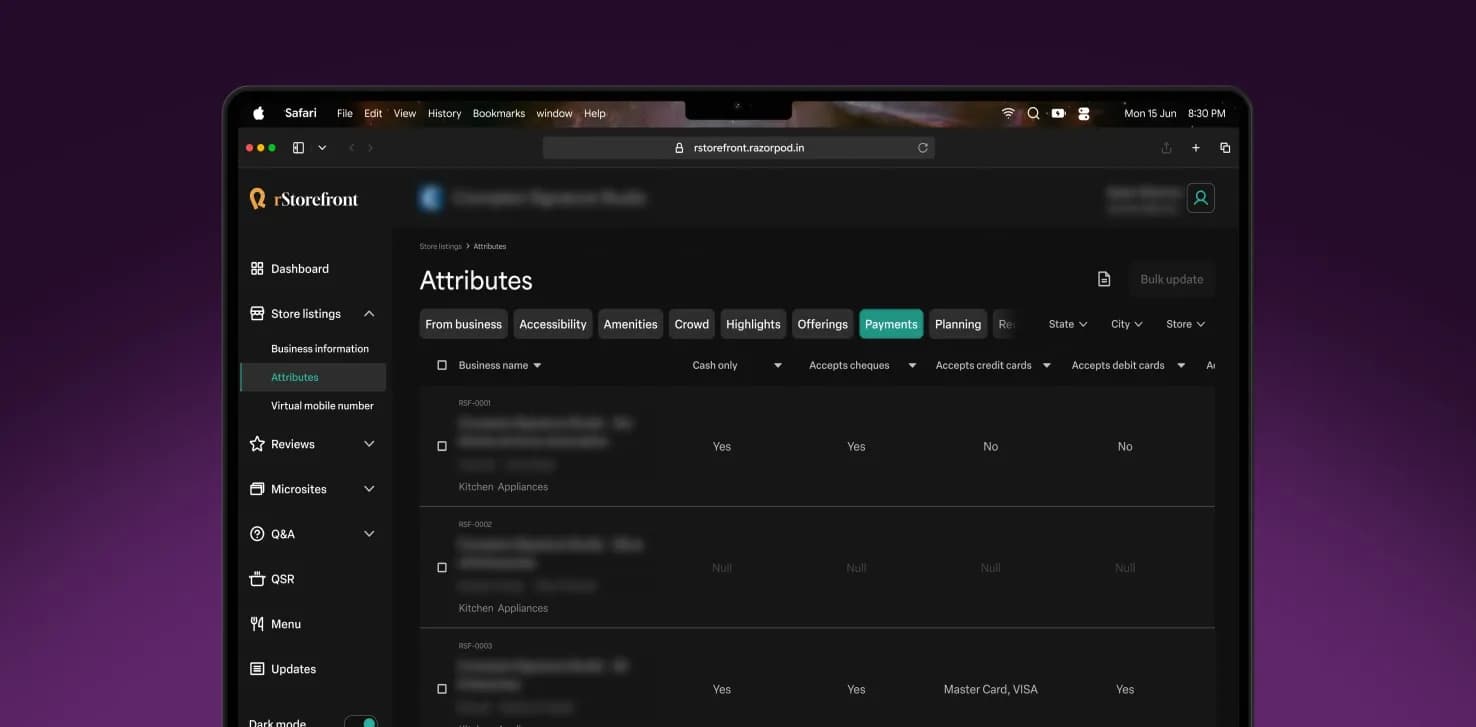Click the document export icon beside Bulk update

pyautogui.click(x=1104, y=279)
